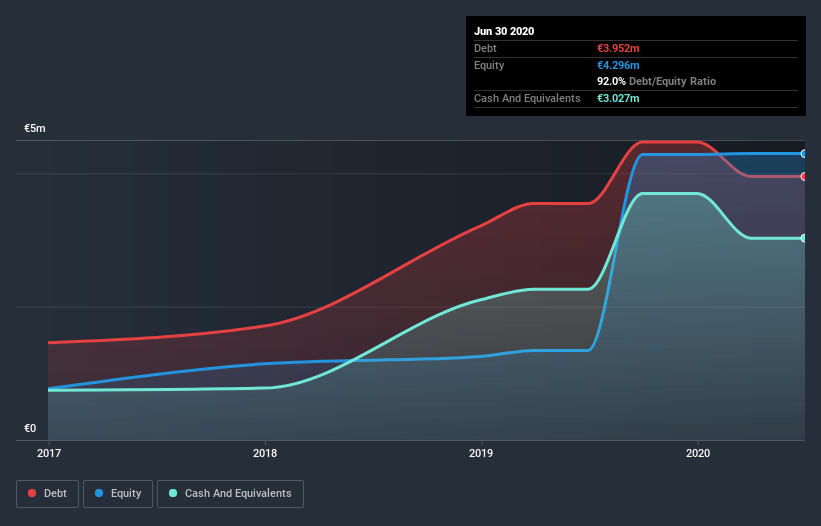Click the blue Equity endpoint marker
This screenshot has height=526, width=821.
tap(804, 154)
